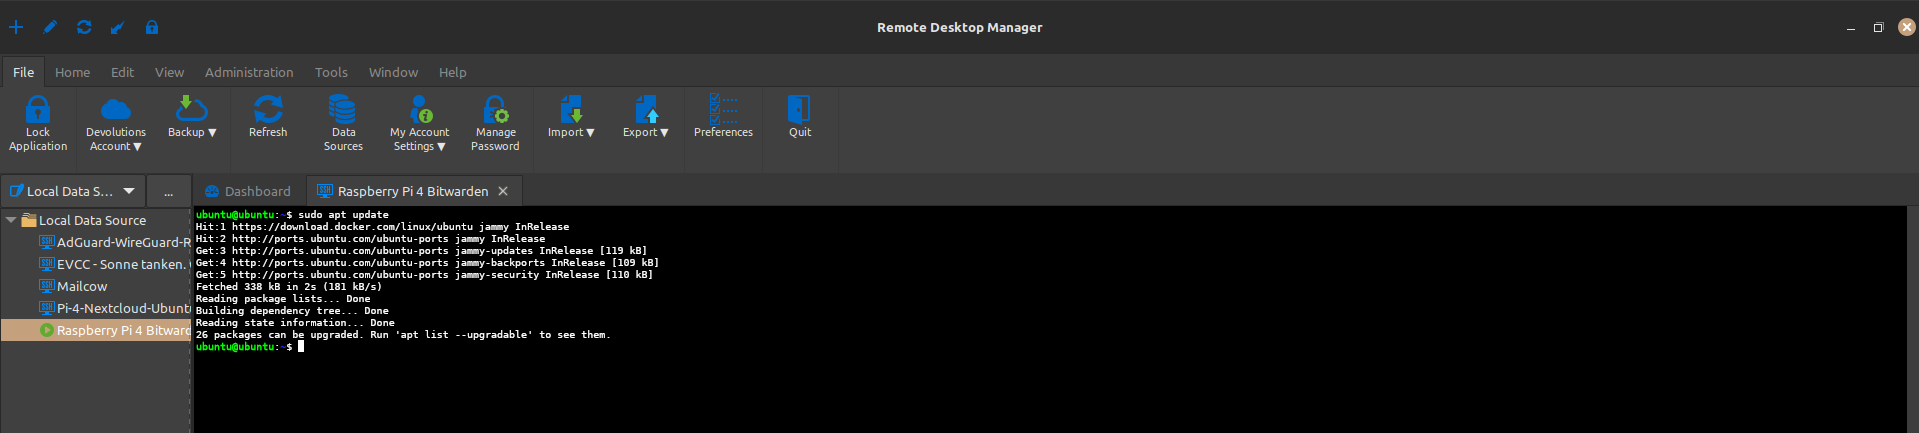Click the Lock Application icon

pos(38,110)
